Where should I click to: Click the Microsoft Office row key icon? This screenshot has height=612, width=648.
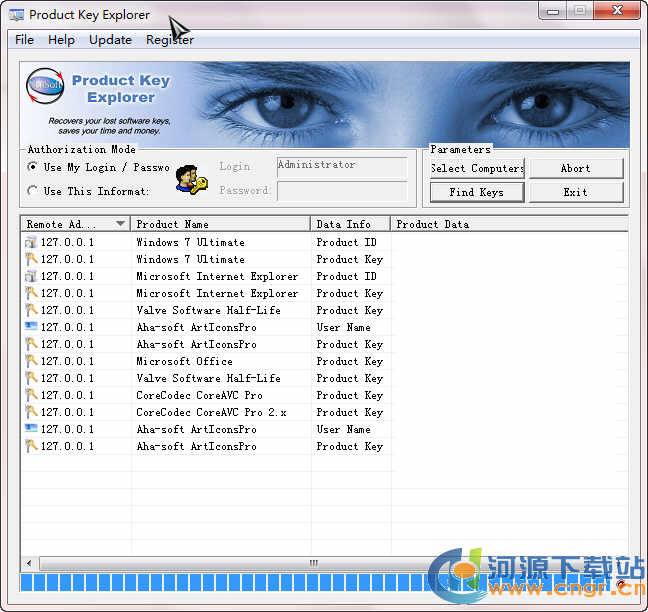click(x=30, y=361)
